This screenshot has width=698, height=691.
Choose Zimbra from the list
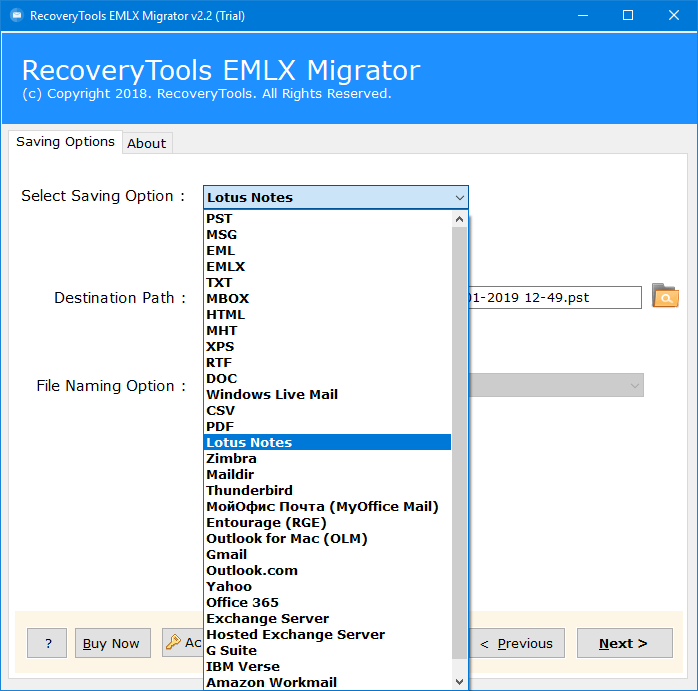(x=327, y=459)
